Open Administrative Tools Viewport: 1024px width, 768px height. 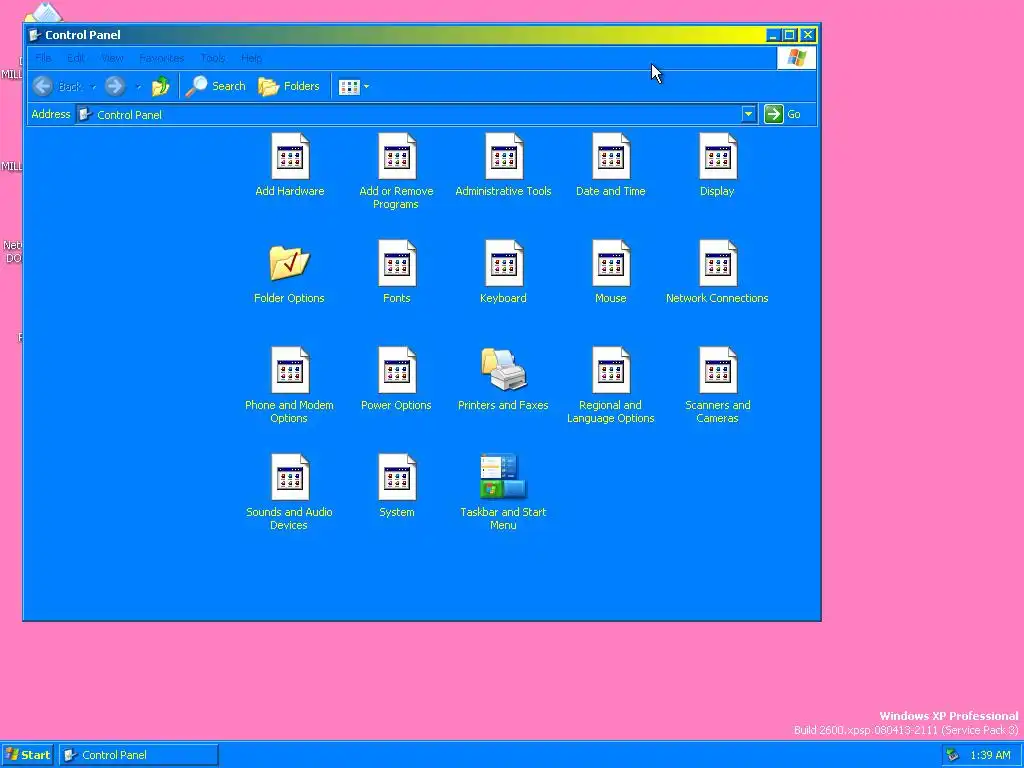[x=504, y=165]
